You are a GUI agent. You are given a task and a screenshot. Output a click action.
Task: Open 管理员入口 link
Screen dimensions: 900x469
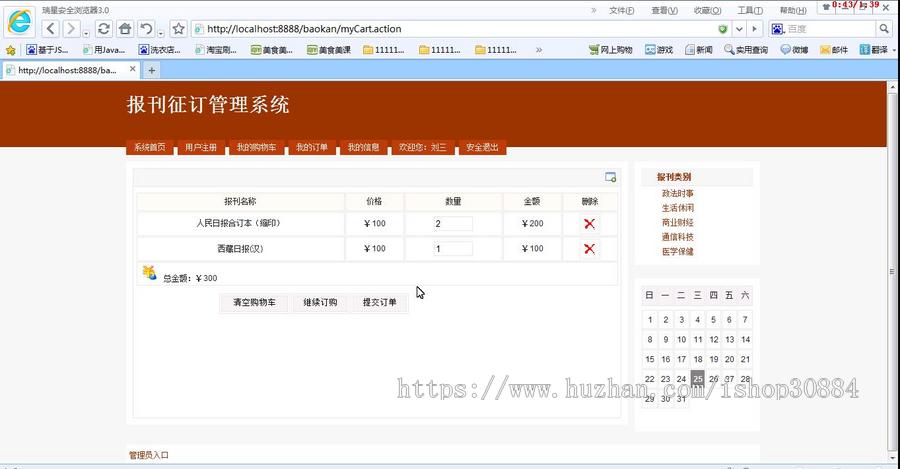click(x=149, y=455)
